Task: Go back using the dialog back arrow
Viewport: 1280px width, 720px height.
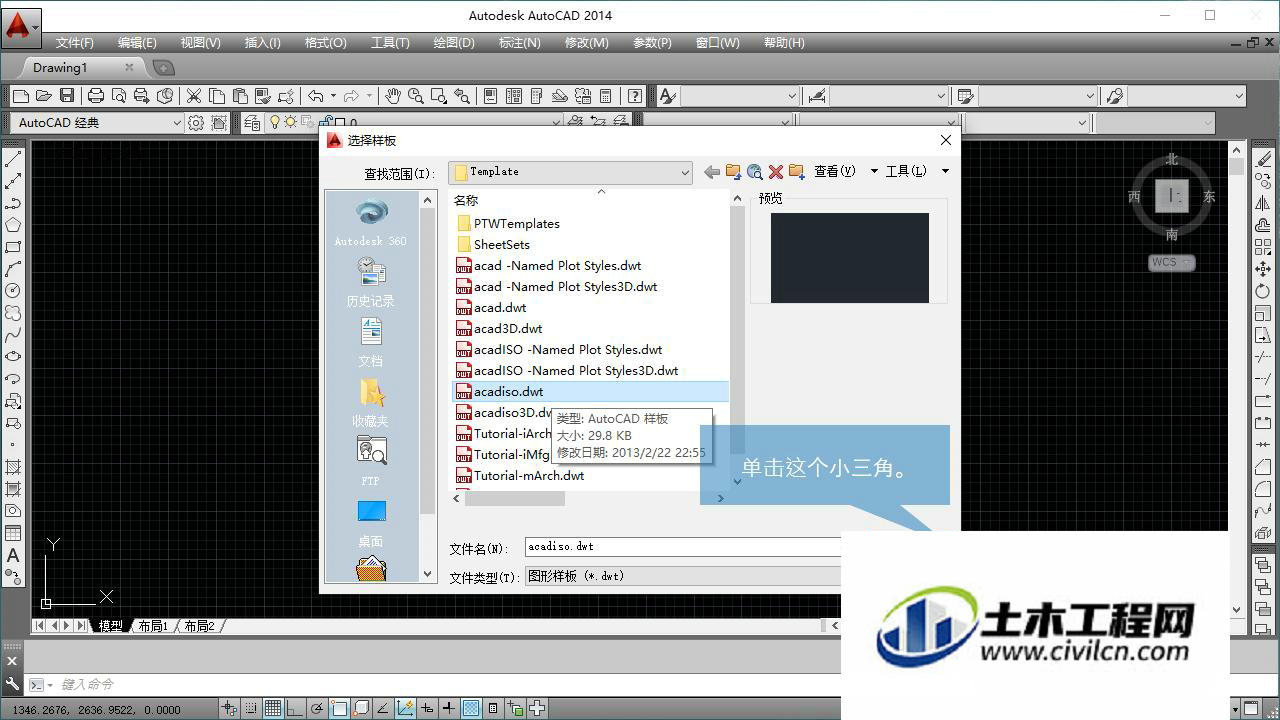Action: click(712, 172)
